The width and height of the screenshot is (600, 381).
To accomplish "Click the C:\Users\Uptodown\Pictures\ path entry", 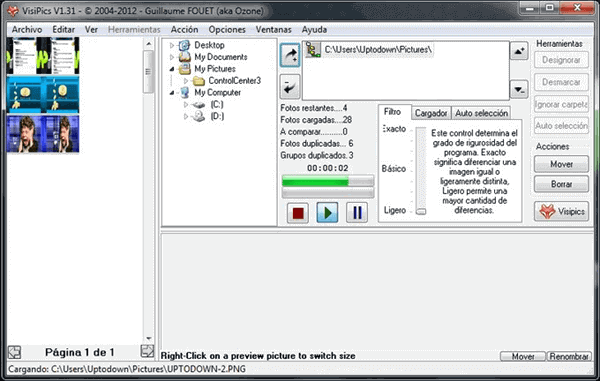I will pos(378,50).
